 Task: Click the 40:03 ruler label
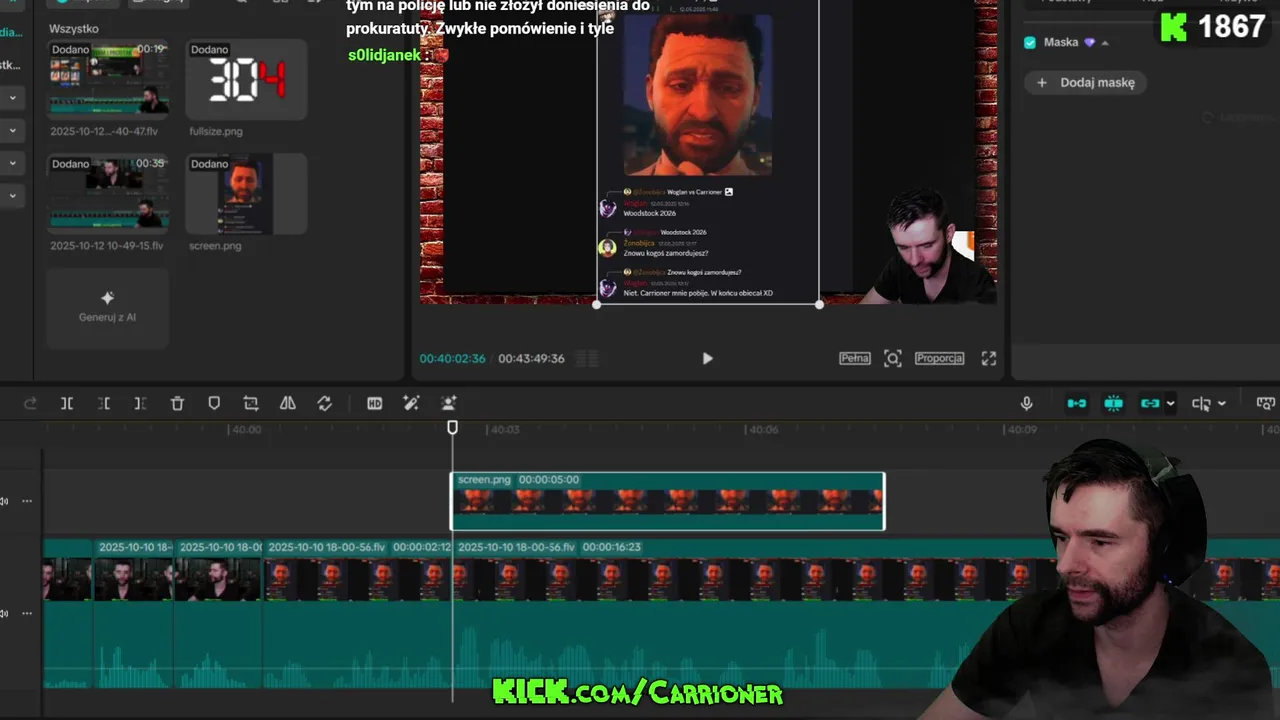tap(503, 429)
